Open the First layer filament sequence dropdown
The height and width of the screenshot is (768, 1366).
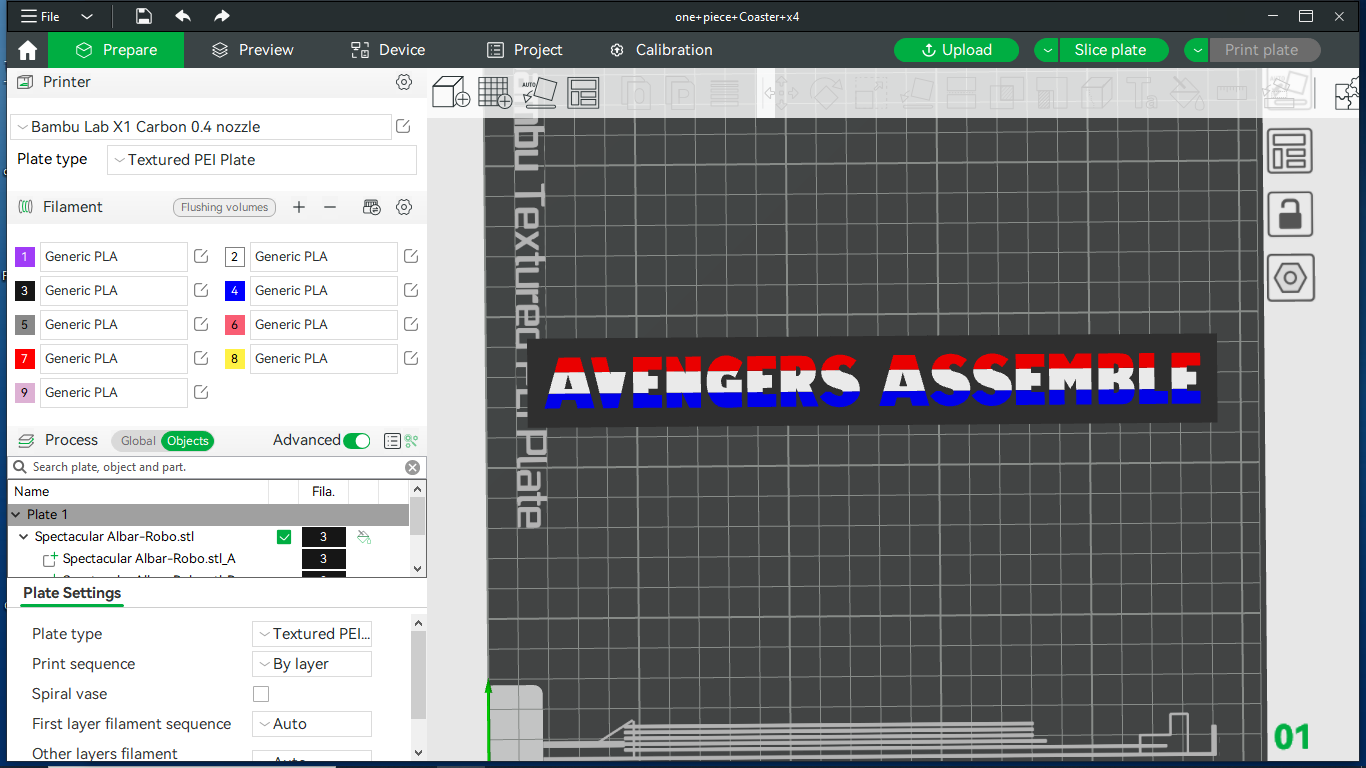click(x=312, y=724)
